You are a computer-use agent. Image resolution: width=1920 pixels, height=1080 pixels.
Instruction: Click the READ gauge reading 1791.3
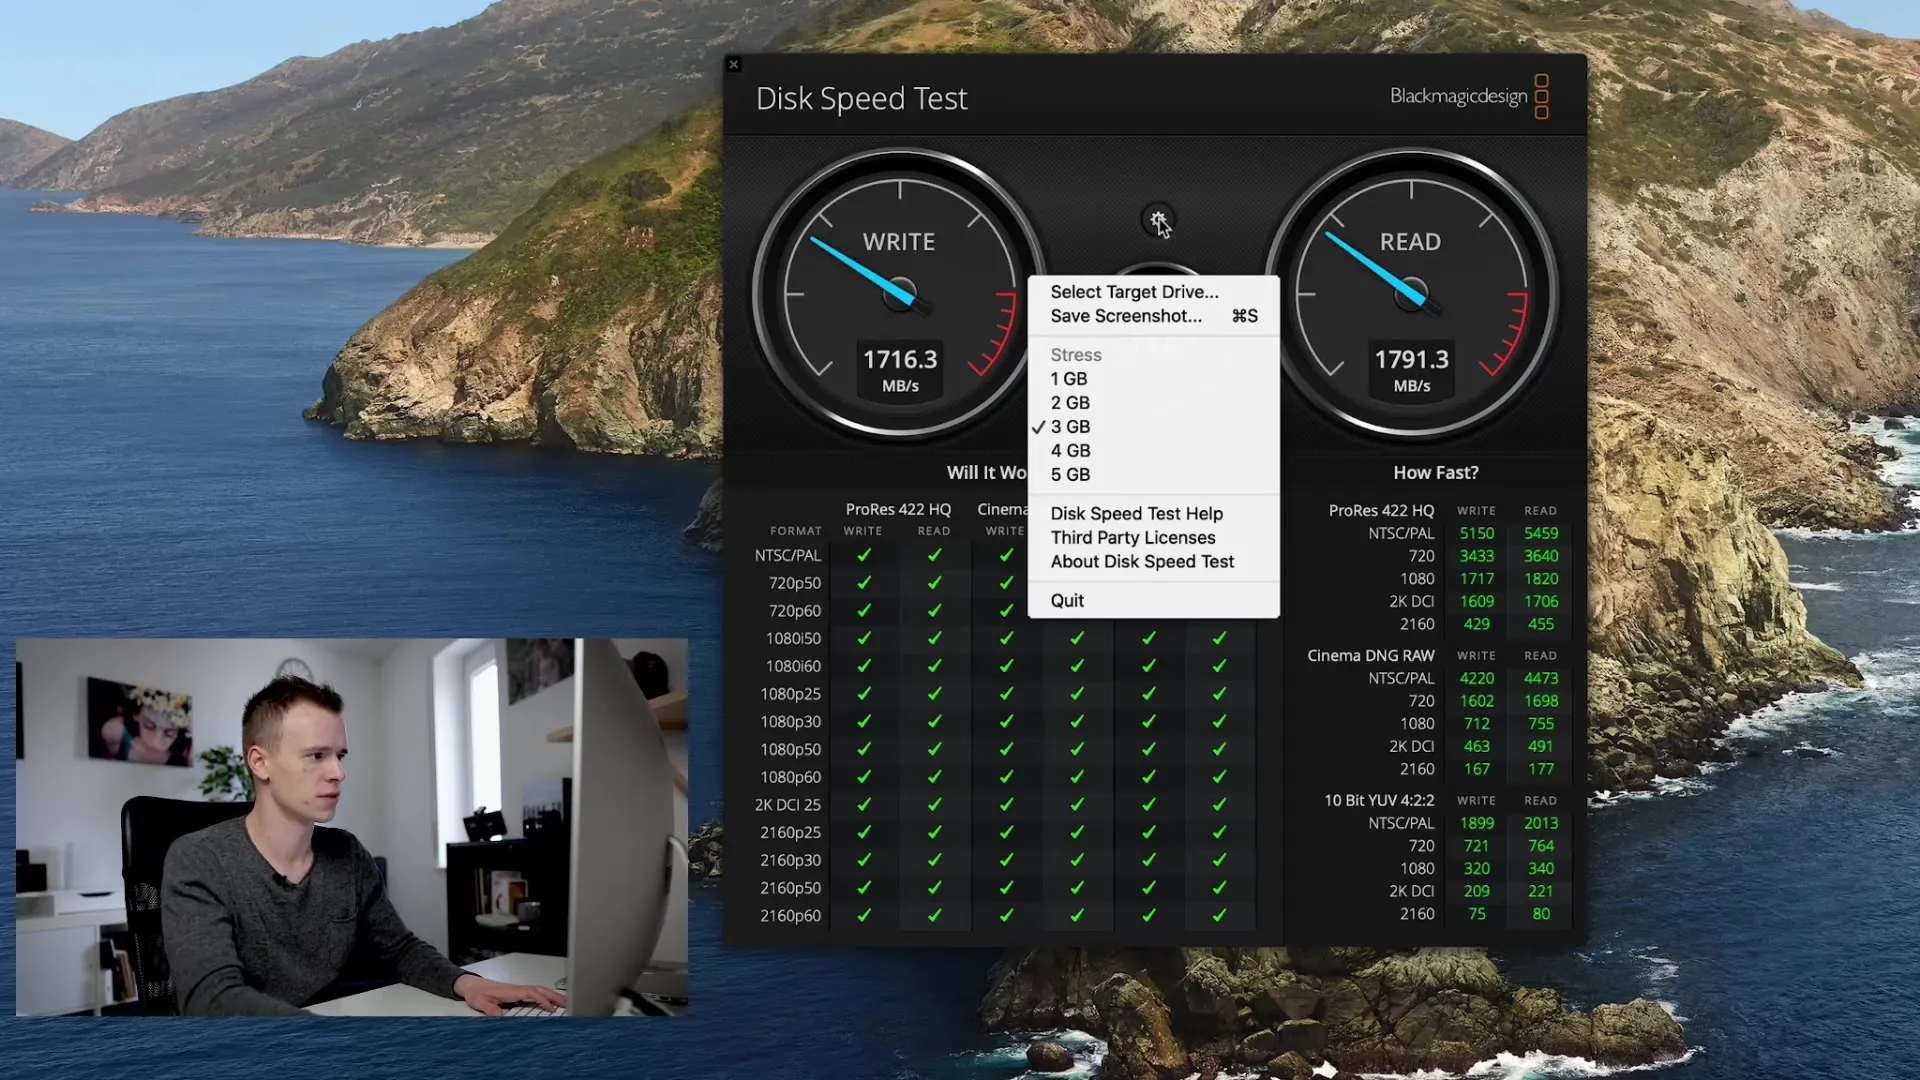[1411, 294]
